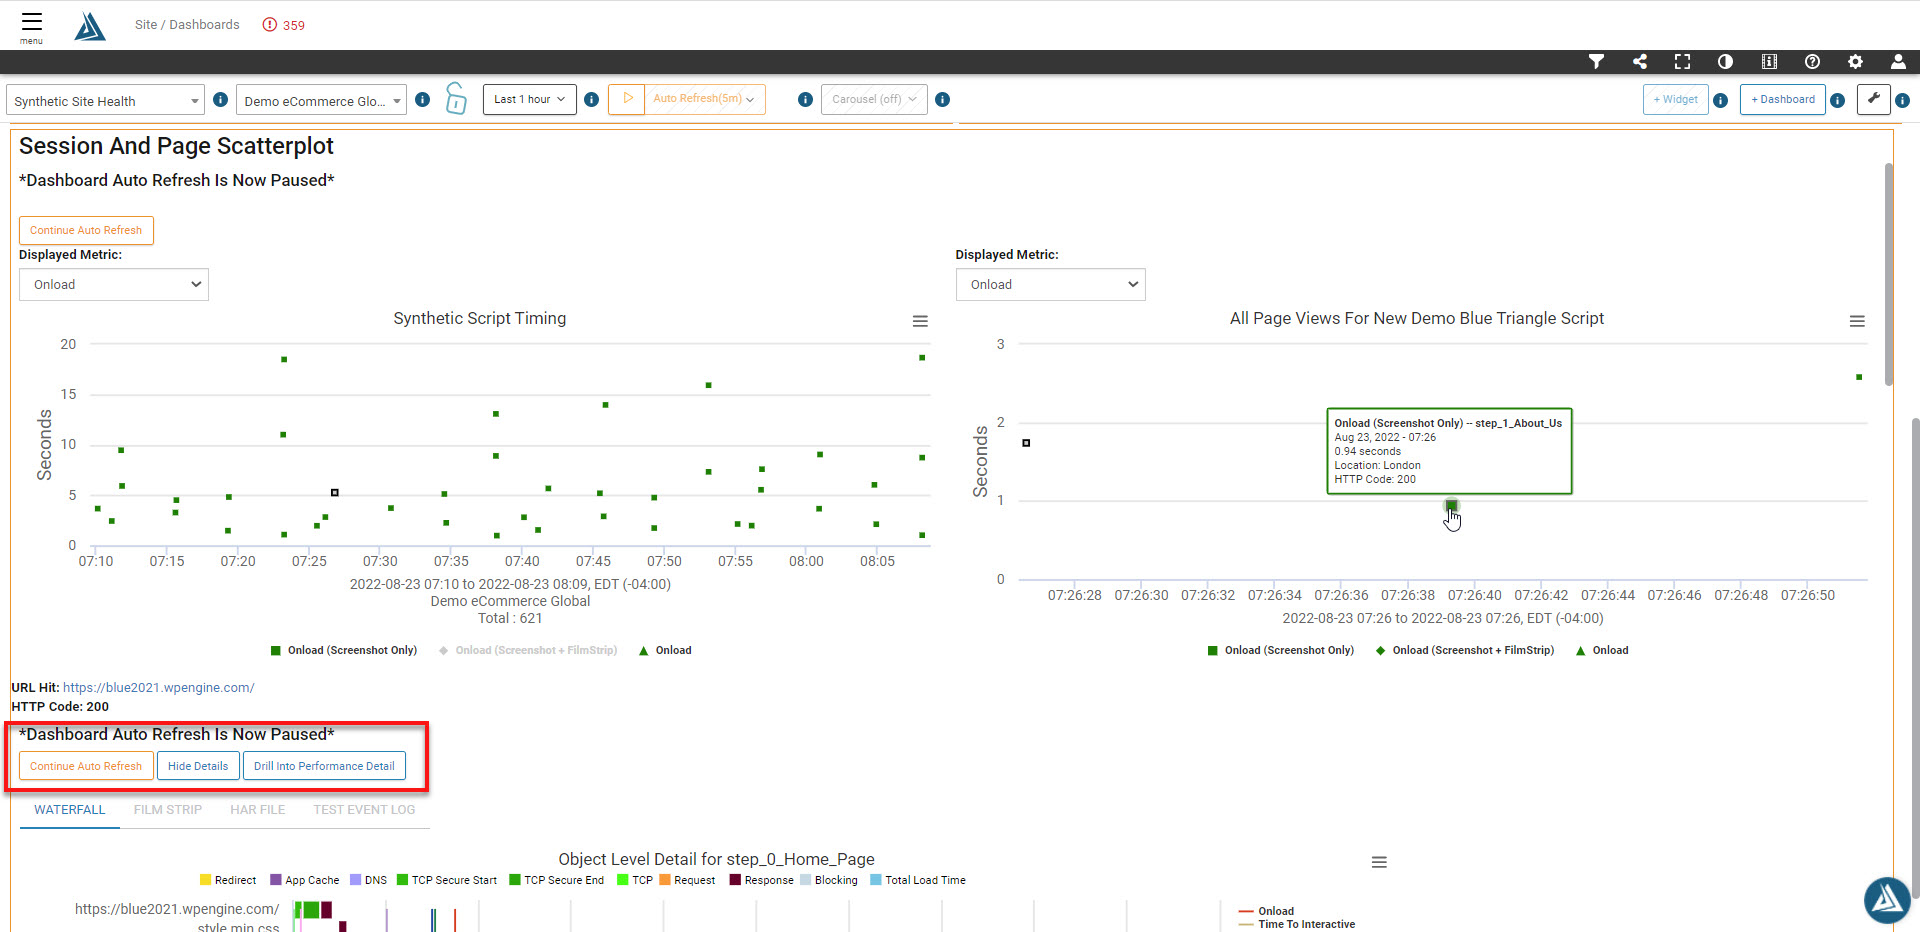Open All Page Views chart menu
This screenshot has width=1920, height=932.
(1857, 321)
